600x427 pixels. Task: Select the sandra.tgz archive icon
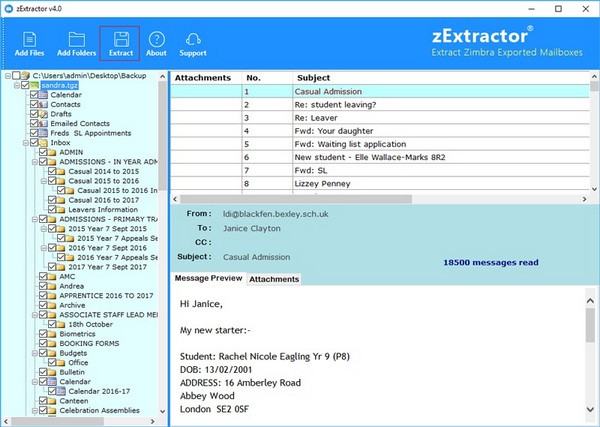[35, 85]
